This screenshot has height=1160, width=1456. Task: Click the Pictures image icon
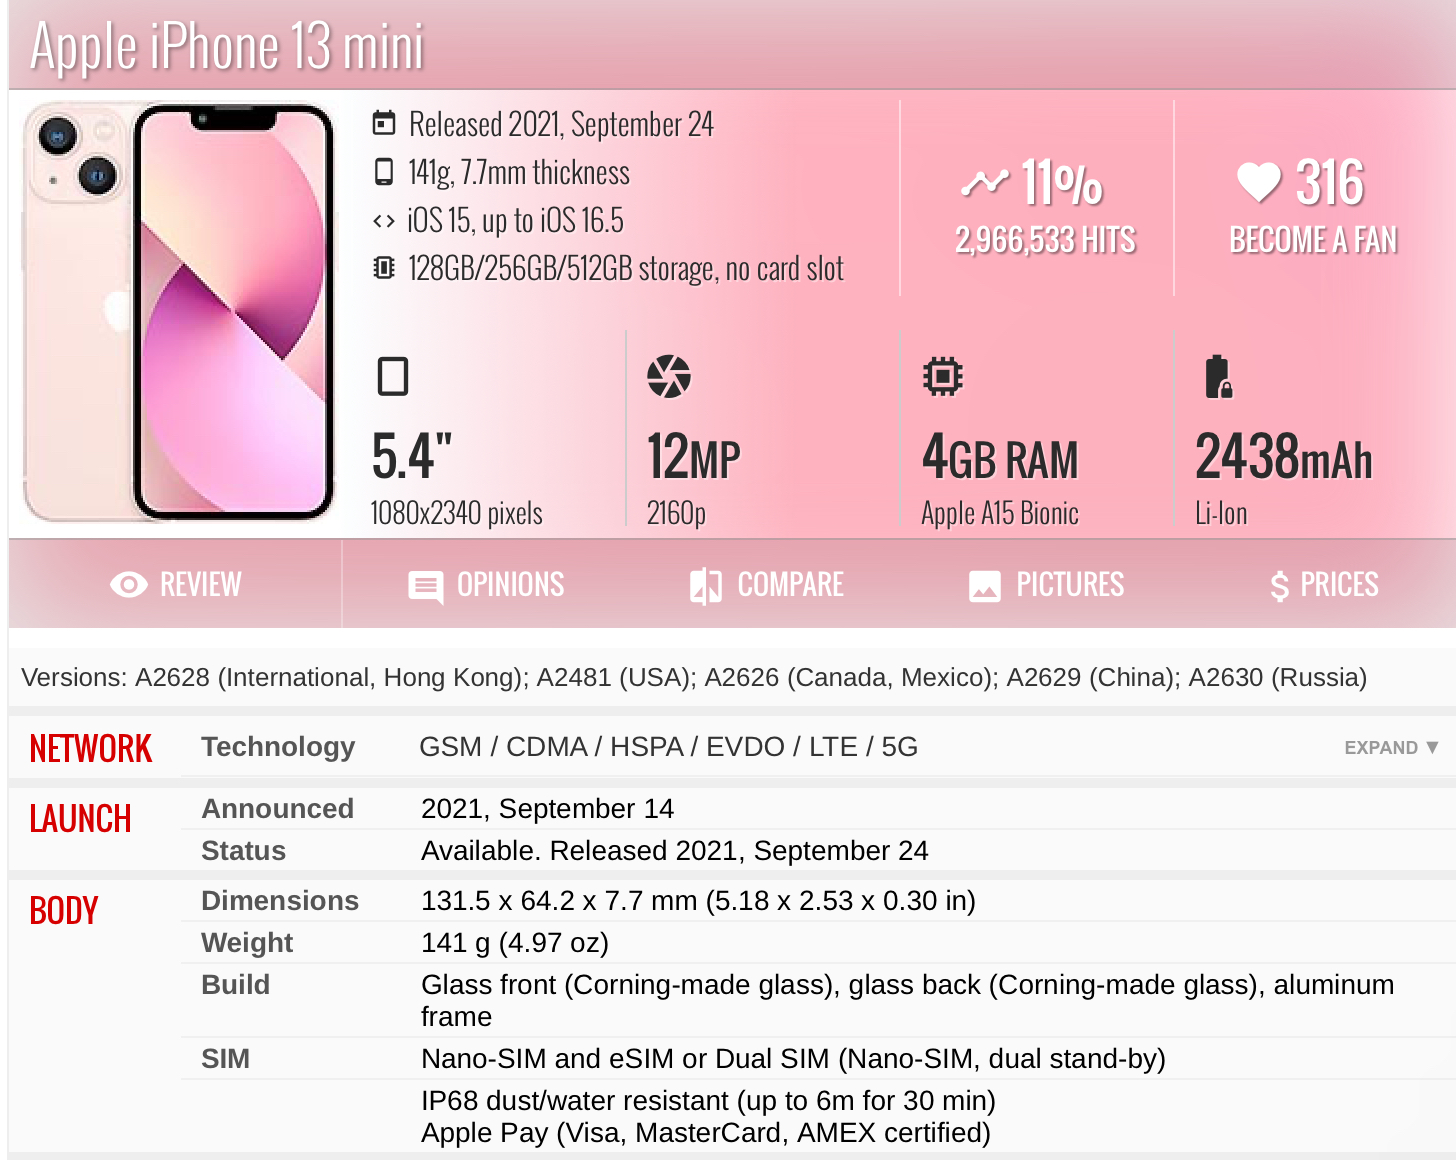click(x=985, y=586)
